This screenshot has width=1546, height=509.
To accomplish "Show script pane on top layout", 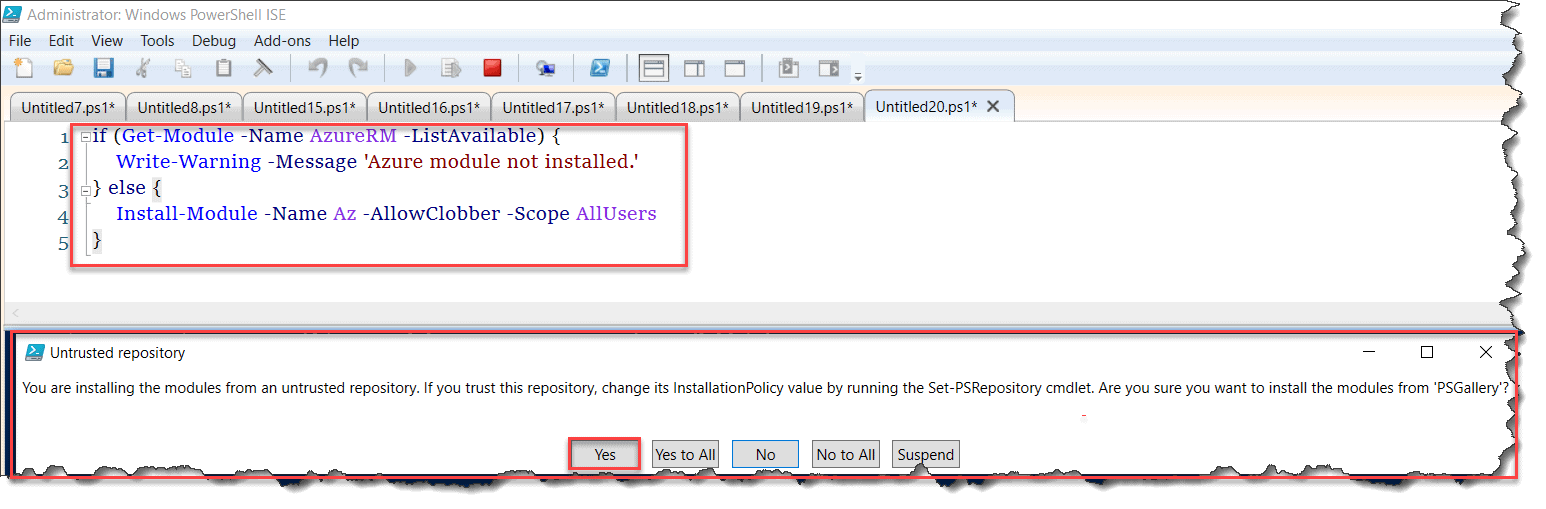I will [x=654, y=68].
